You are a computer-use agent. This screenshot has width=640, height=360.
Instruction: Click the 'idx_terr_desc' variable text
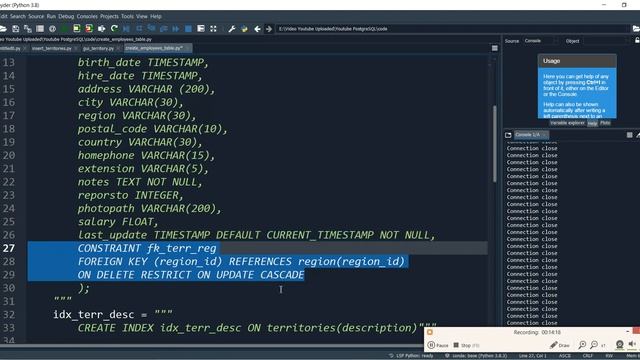[x=93, y=315]
